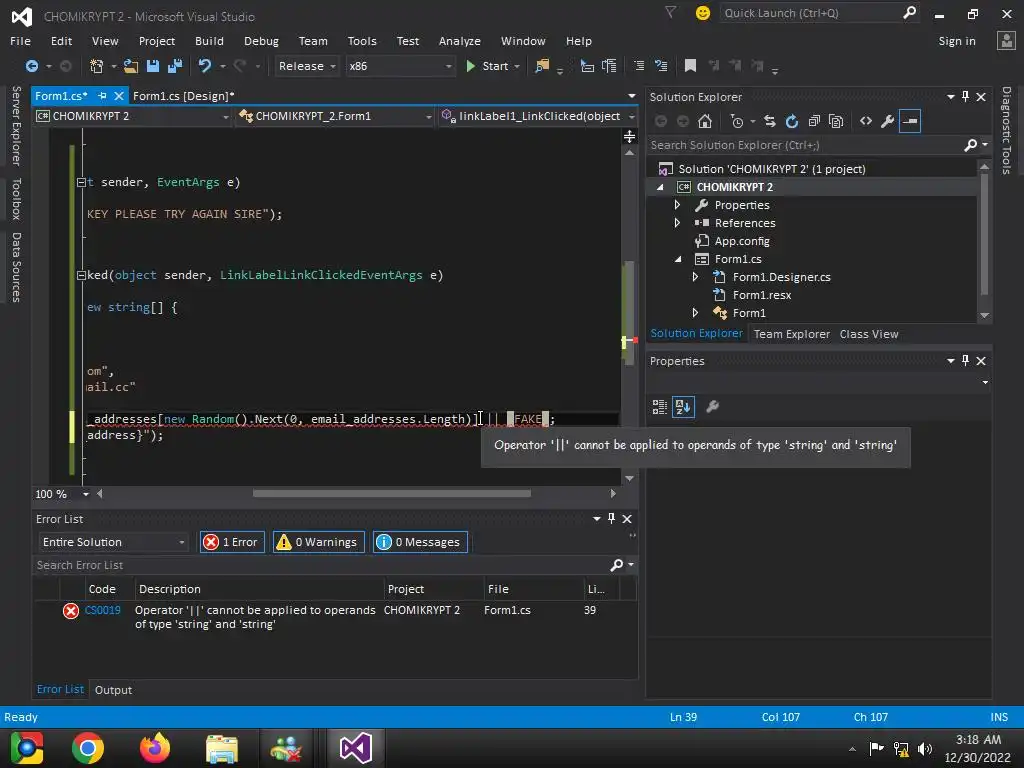Toggle the 0 Messages filter button
This screenshot has width=1024, height=768.
420,542
